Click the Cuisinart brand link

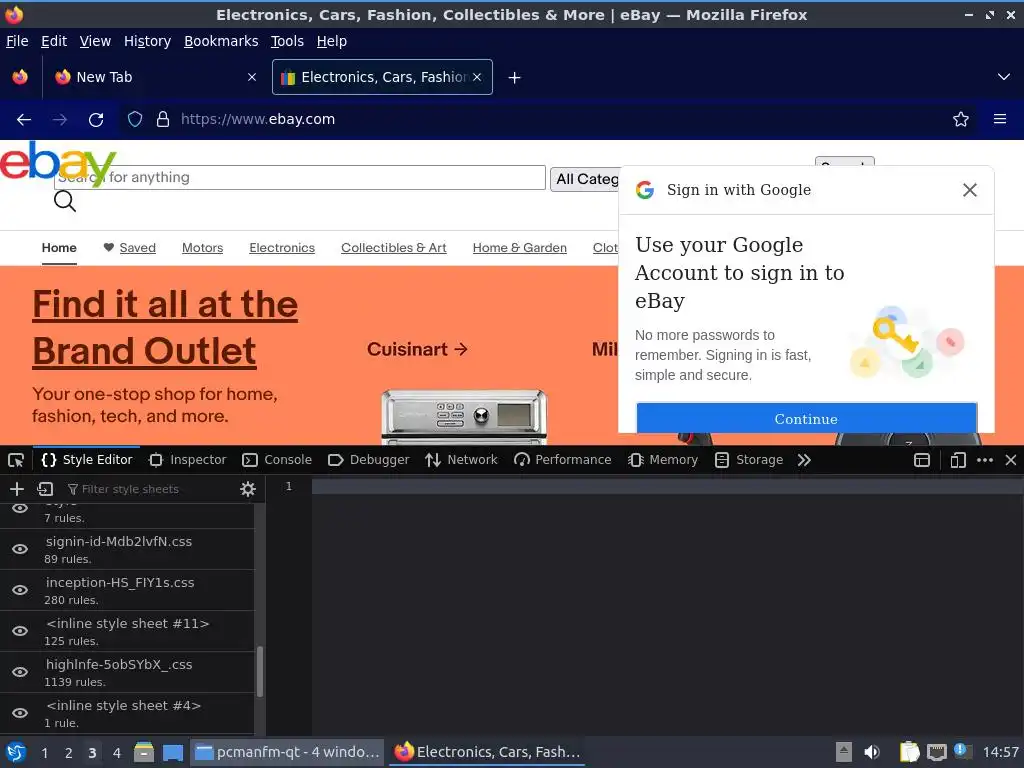(417, 349)
